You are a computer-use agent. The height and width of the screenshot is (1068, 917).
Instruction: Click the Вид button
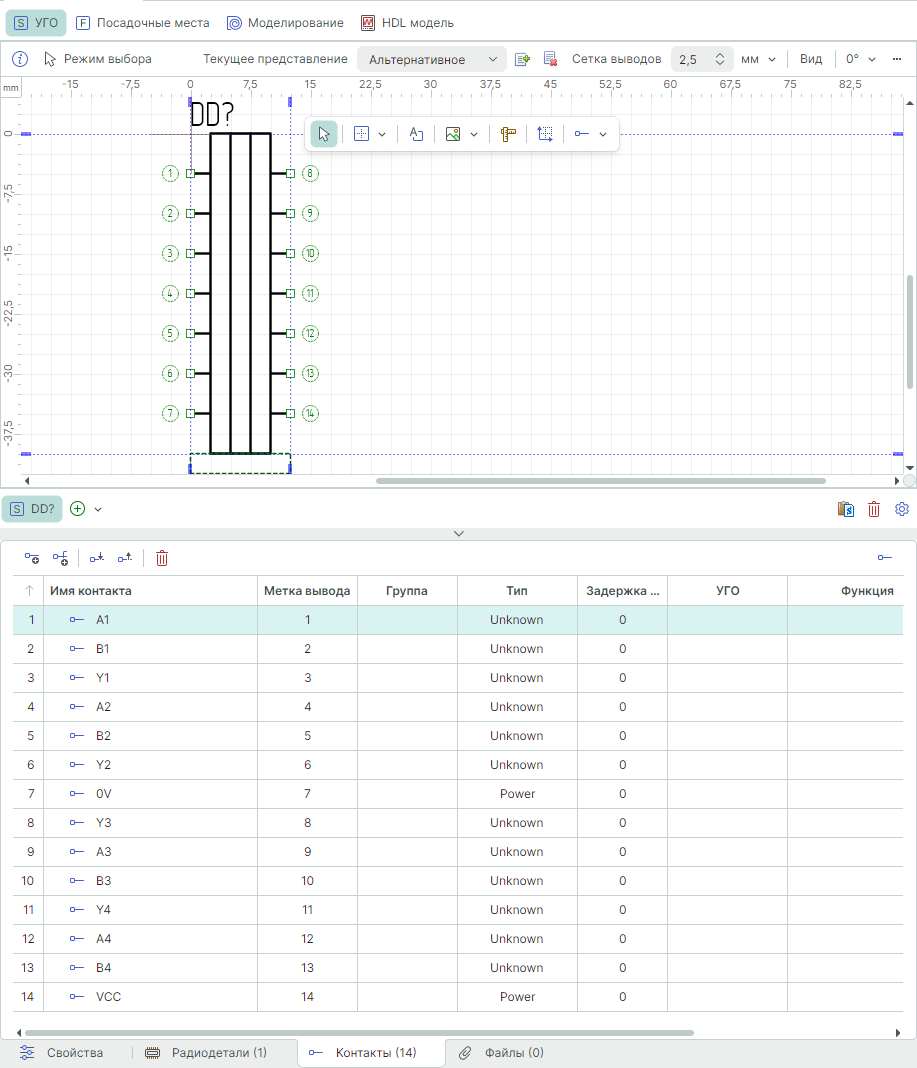[x=810, y=59]
